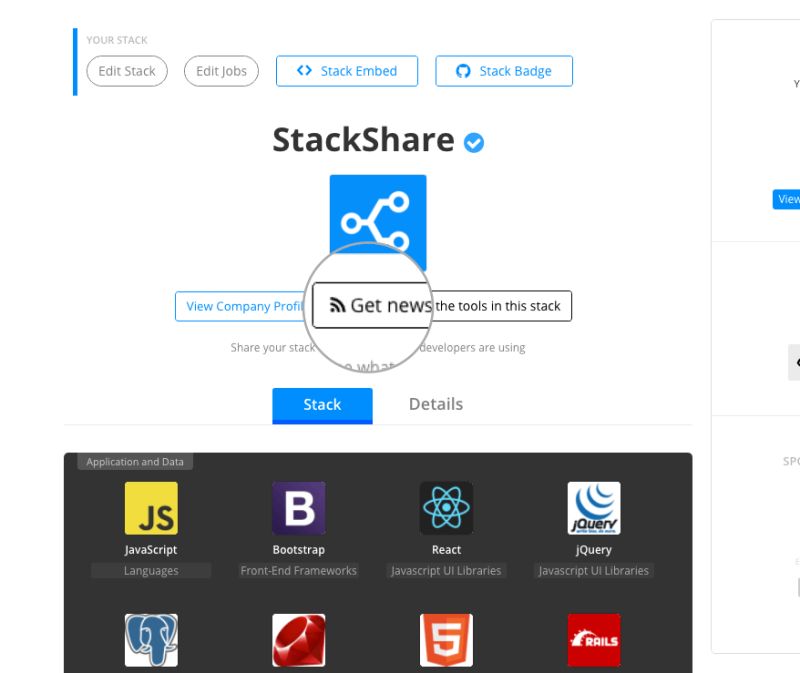Click the Application and Data label
The image size is (800, 673).
point(135,461)
